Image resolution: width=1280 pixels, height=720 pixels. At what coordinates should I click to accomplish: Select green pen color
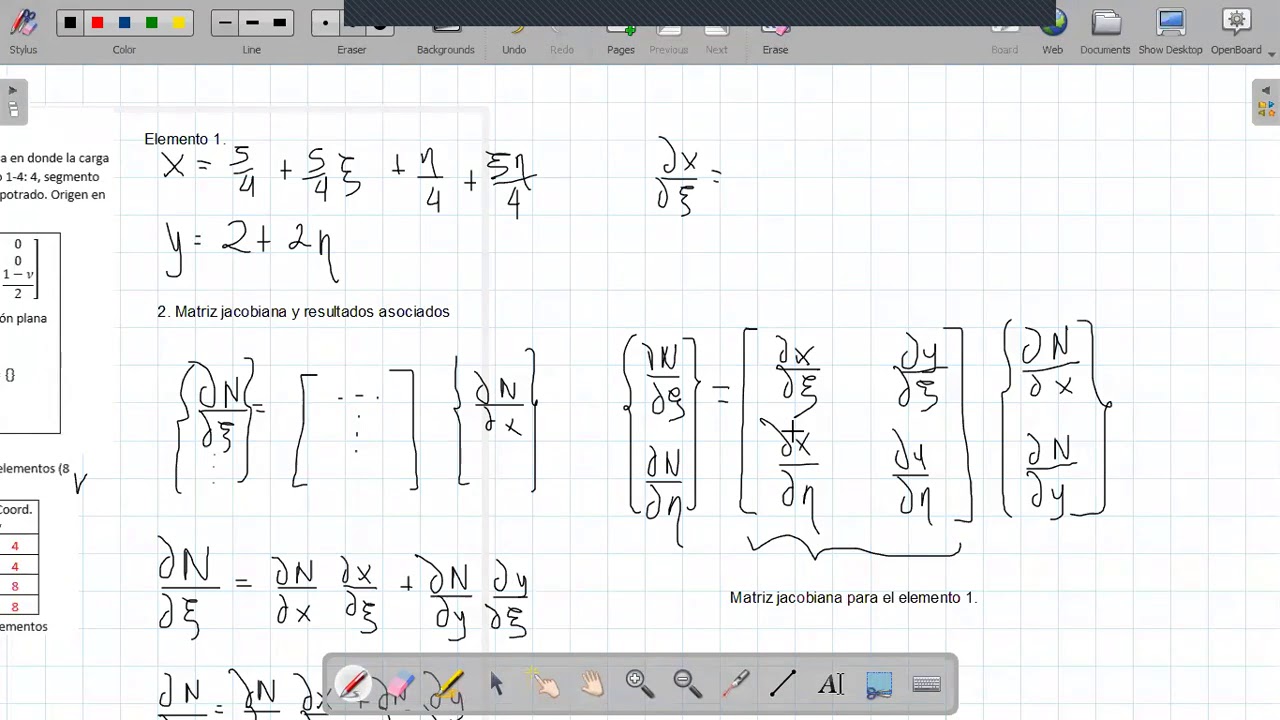pos(151,23)
